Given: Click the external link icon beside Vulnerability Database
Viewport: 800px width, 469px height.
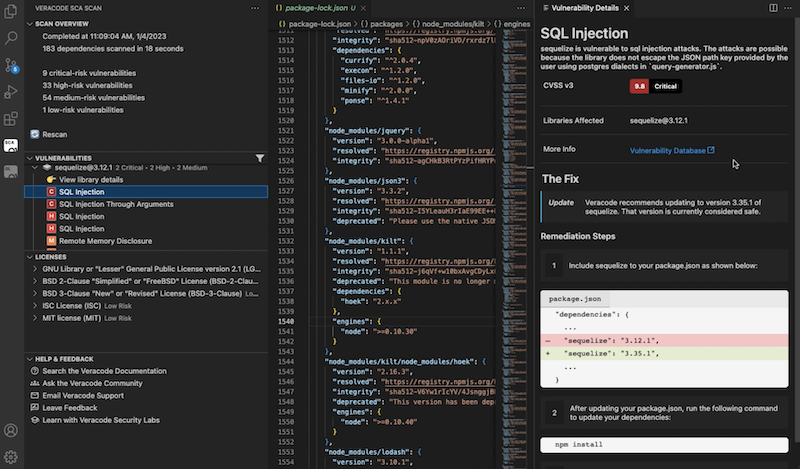Looking at the screenshot, I should 711,150.
